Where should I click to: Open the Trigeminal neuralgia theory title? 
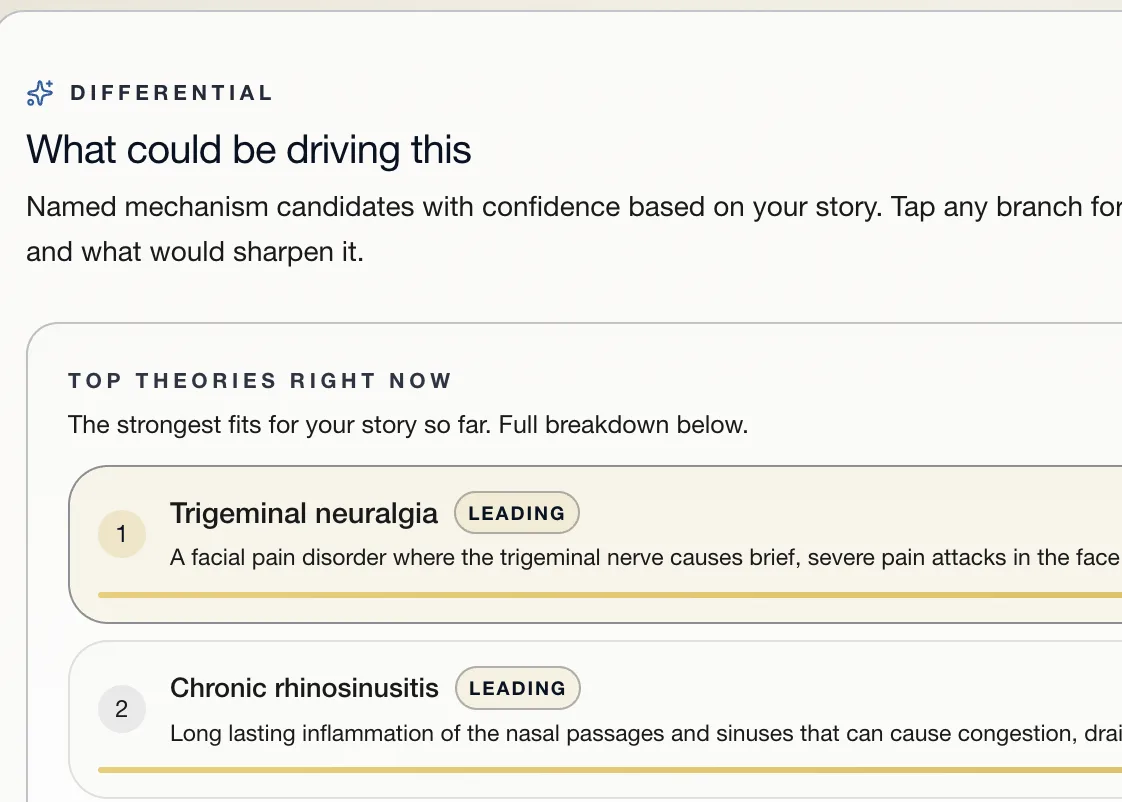[x=303, y=514]
